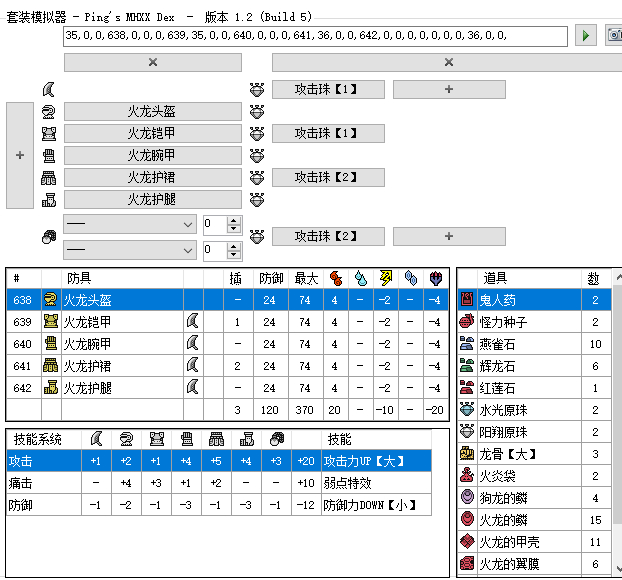Add another jewel in the talisman row
The width and height of the screenshot is (622, 580).
coord(449,236)
